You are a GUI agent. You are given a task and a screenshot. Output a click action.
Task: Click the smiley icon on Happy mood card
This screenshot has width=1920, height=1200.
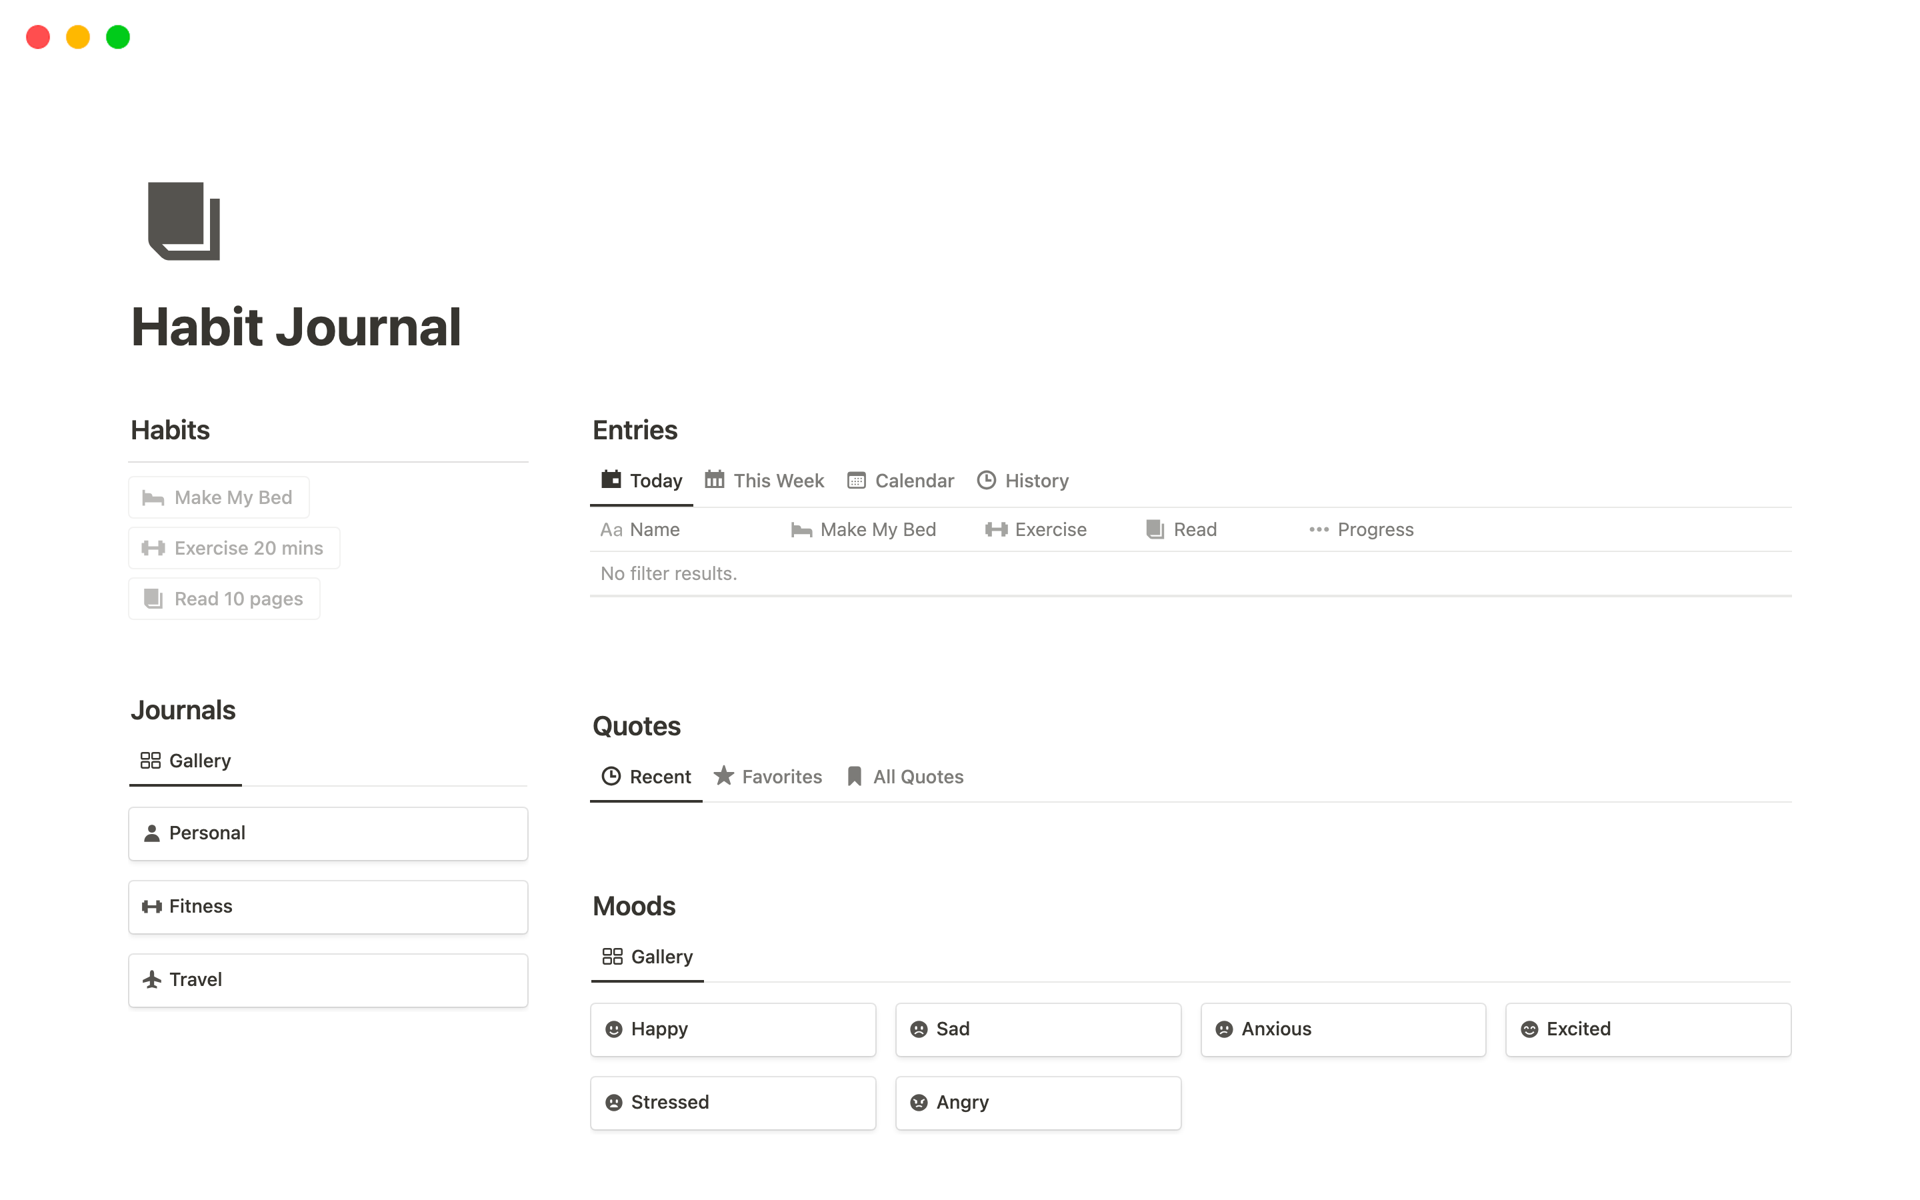614,1029
